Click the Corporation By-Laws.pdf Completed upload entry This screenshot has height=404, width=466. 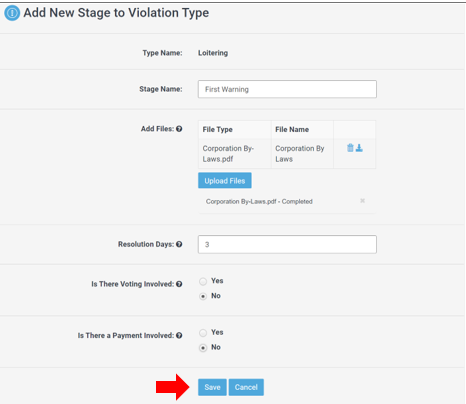[x=259, y=201]
